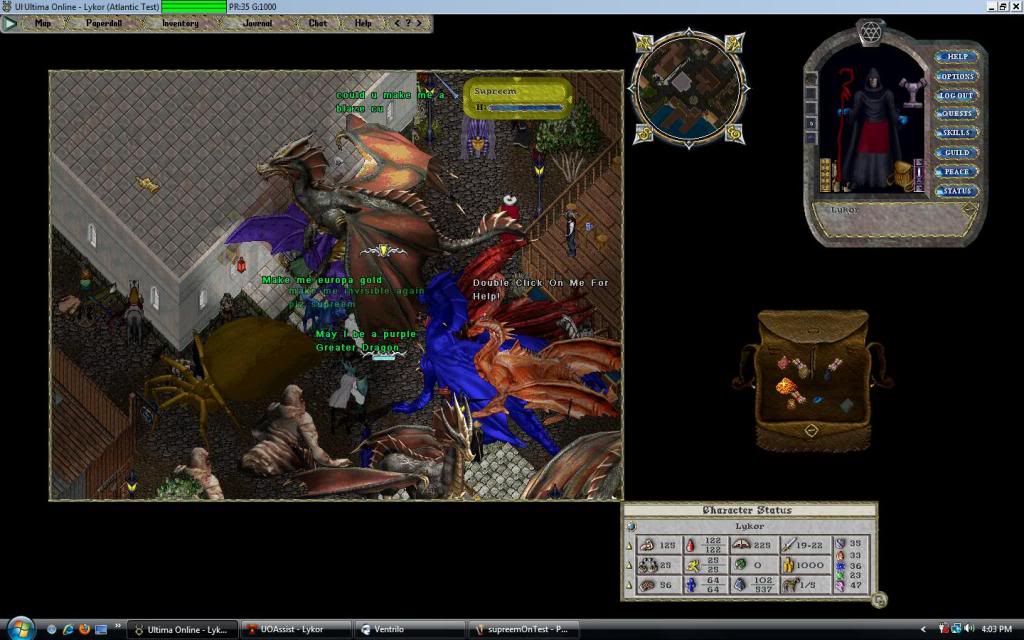Open the Inventory menu item
Image resolution: width=1024 pixels, height=640 pixels.
[x=180, y=24]
